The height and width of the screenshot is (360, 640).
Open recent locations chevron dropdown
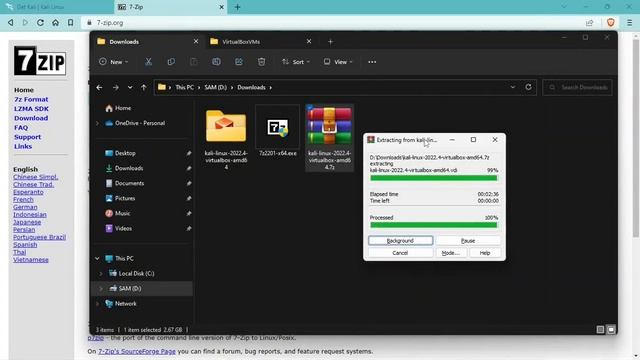[x=130, y=87]
